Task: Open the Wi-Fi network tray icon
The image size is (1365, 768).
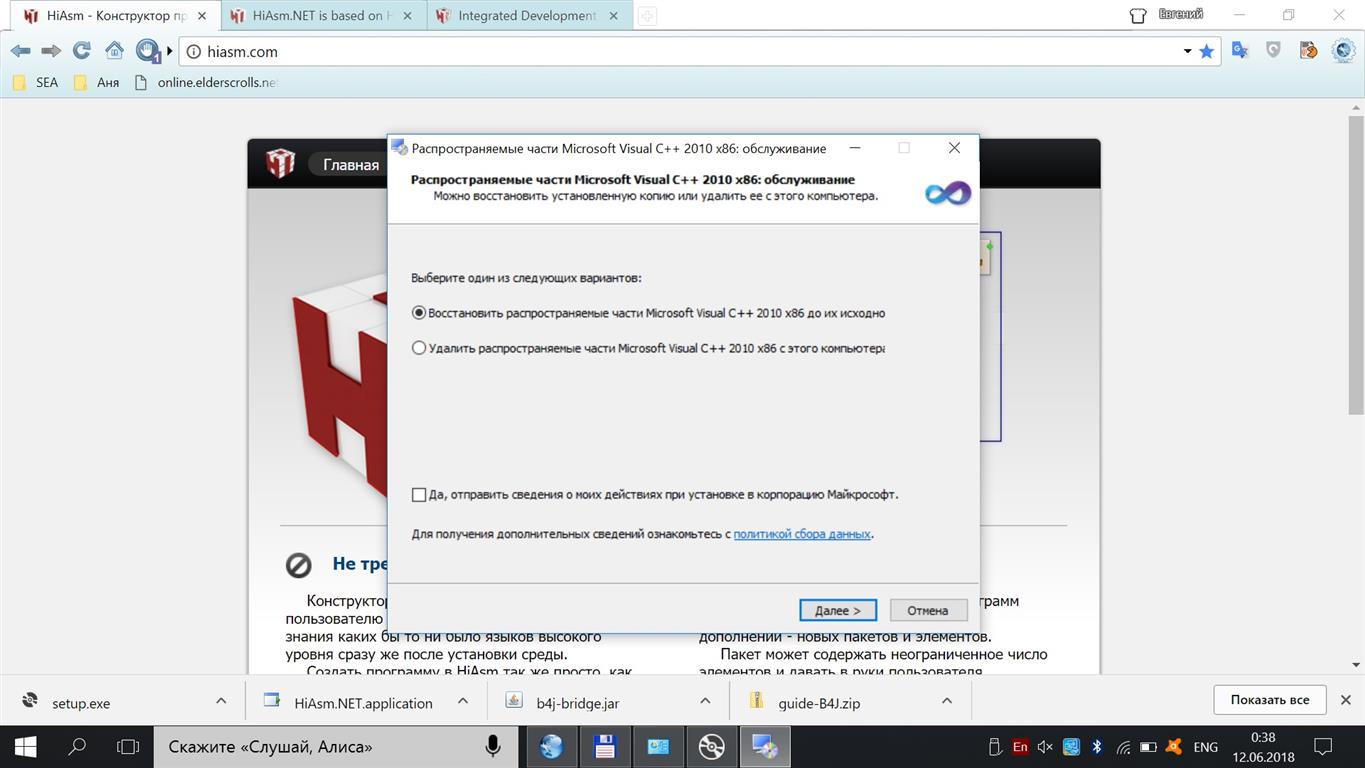Action: (x=1122, y=747)
